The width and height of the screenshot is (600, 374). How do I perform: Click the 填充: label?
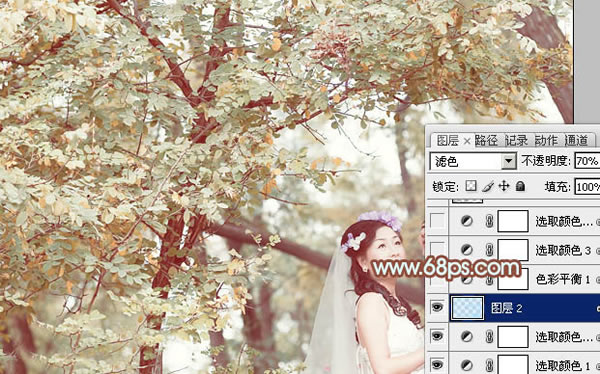(x=558, y=187)
